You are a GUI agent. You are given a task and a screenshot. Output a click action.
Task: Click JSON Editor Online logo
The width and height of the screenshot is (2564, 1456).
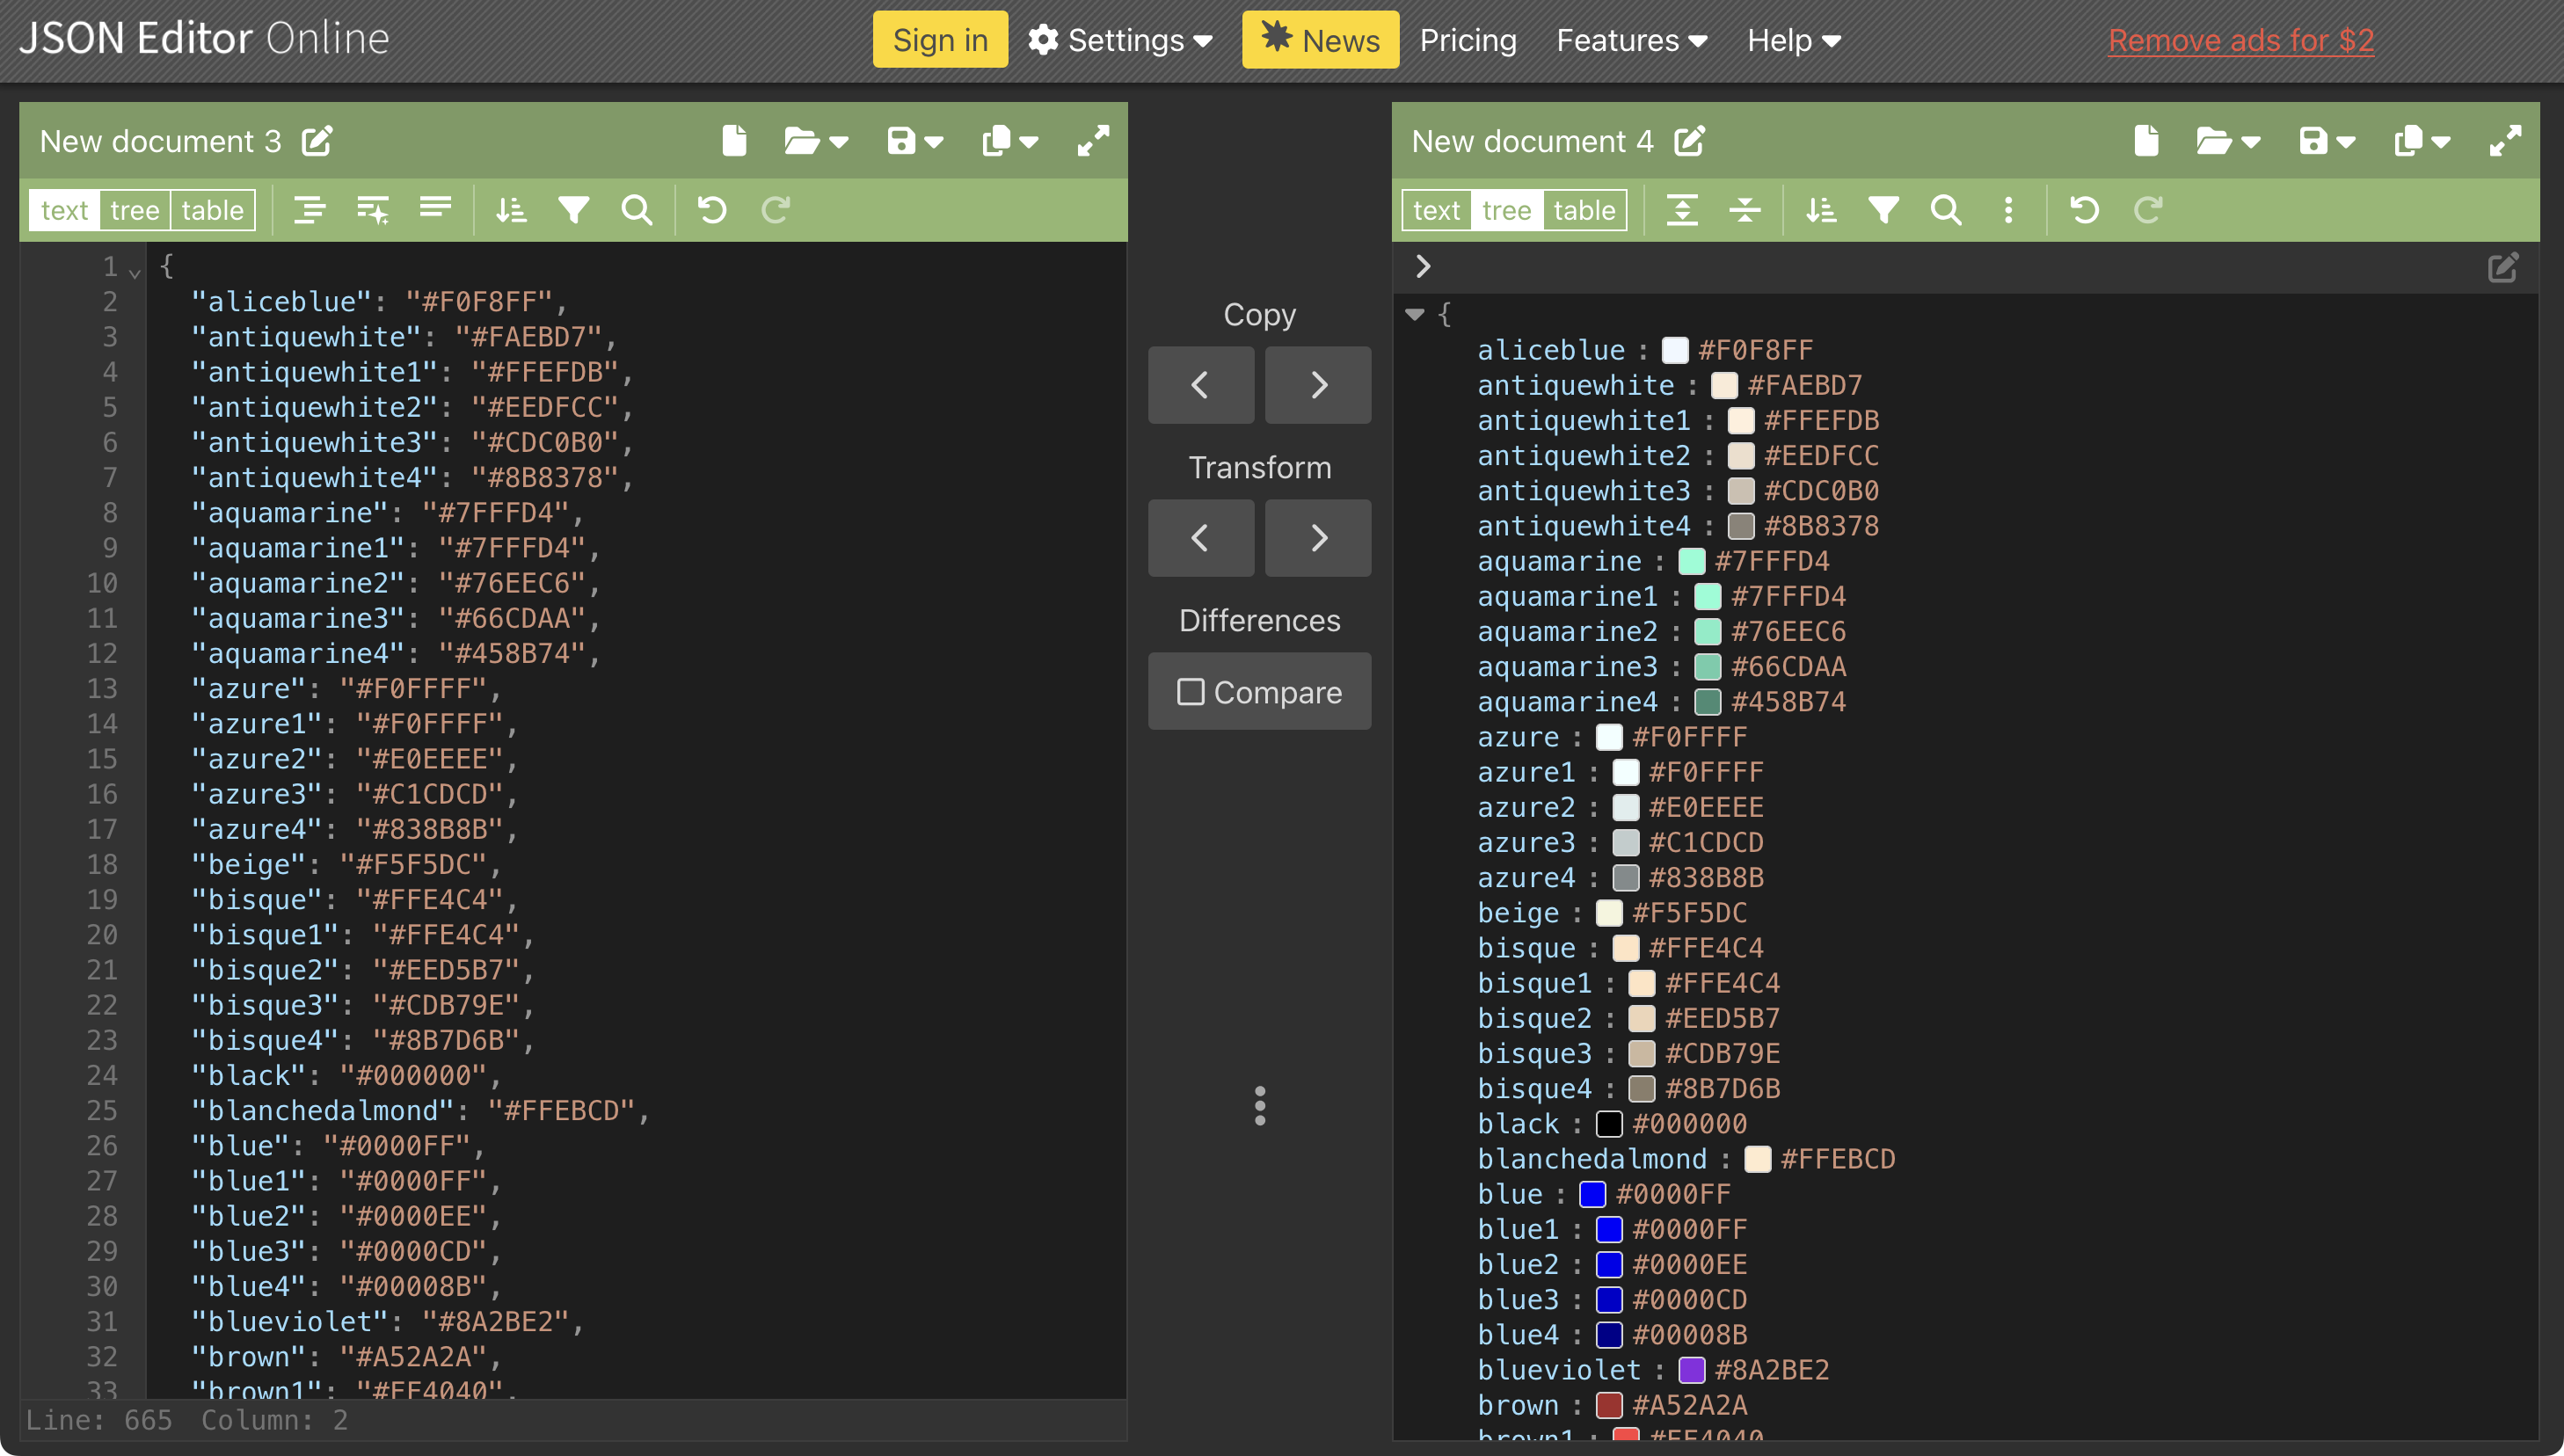point(204,38)
